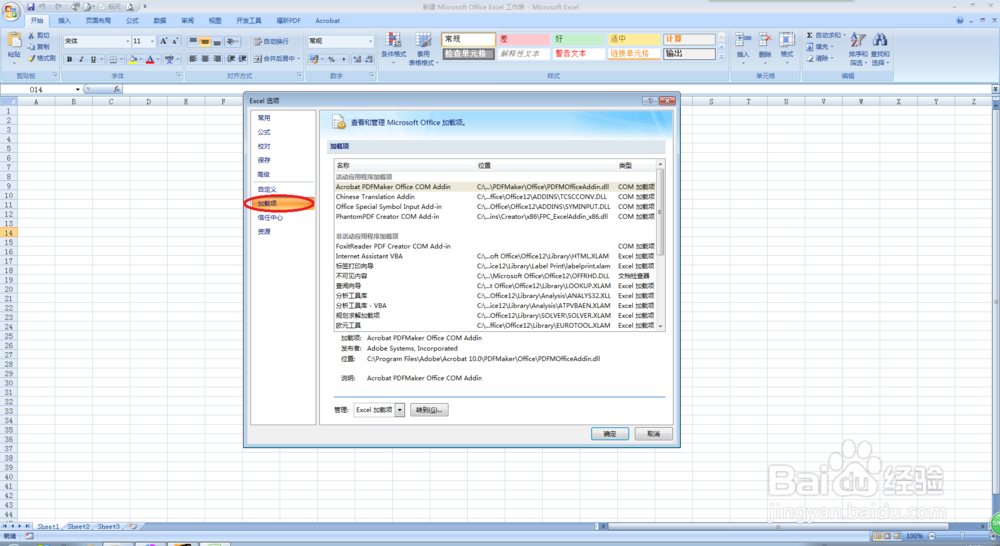Open the number format dropdown 常规
The image size is (1000, 546).
pos(370,41)
